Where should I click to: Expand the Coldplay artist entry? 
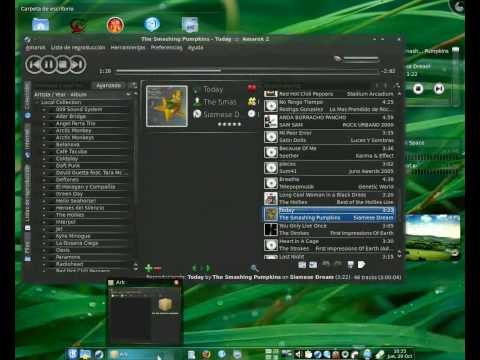44,159
